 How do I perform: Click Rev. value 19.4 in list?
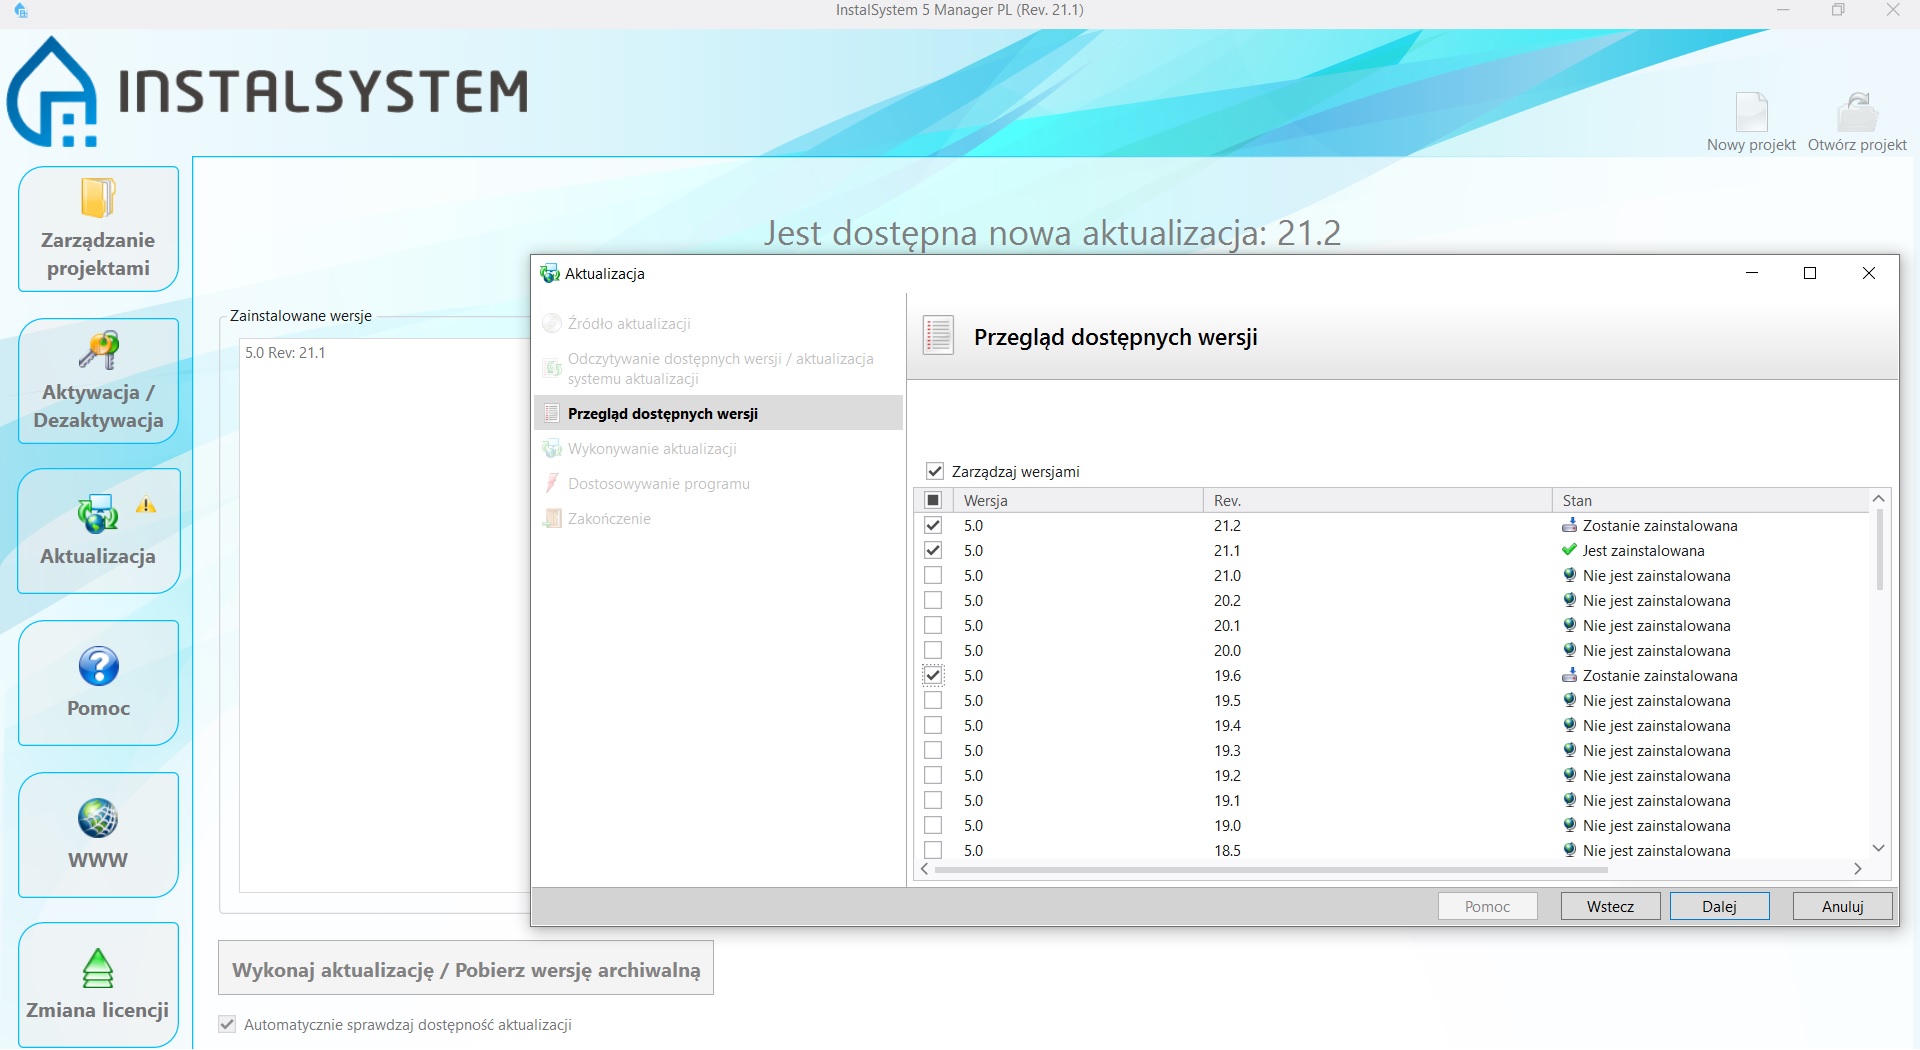[1227, 725]
